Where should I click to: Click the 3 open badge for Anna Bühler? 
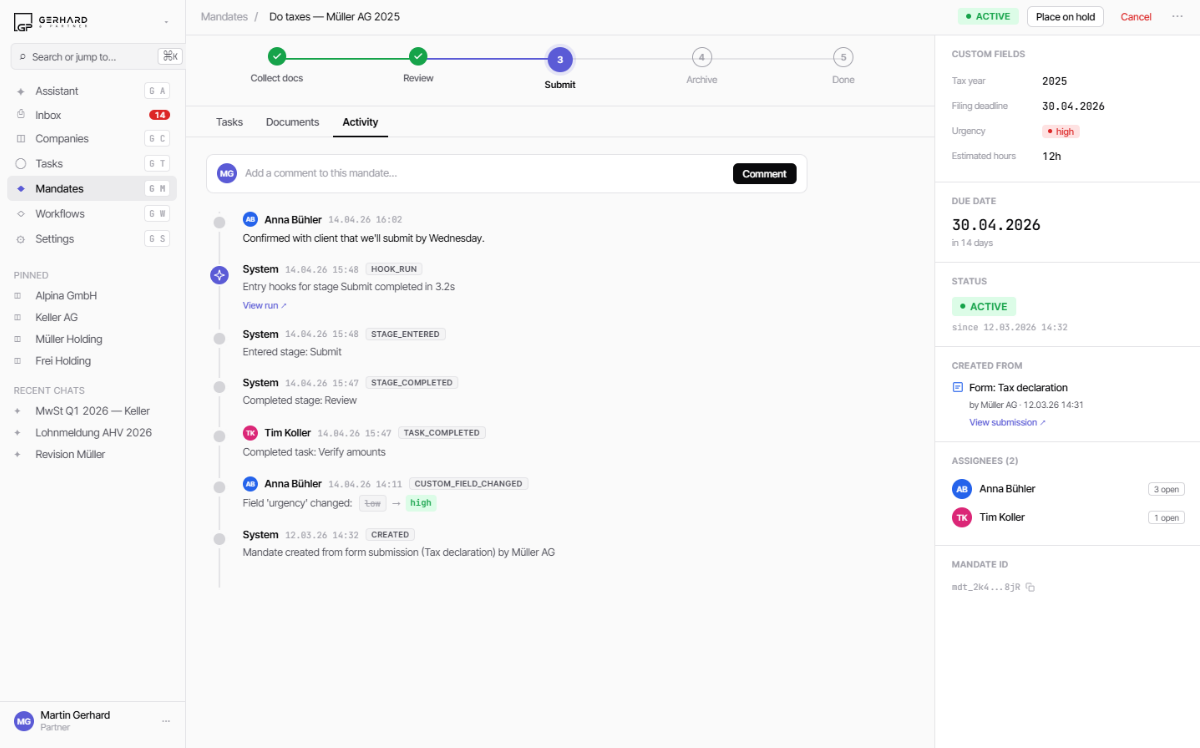point(1166,489)
